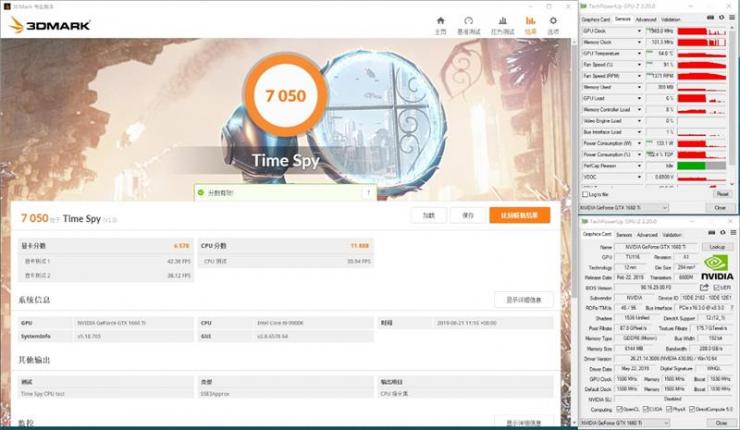Screen dimensions: 740x430
Task: Open hamburger menu in GPU-Z Graphics Card window
Action: [733, 233]
